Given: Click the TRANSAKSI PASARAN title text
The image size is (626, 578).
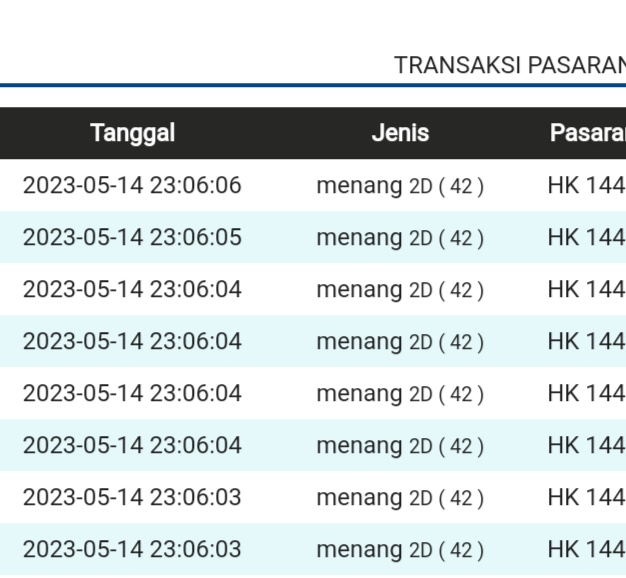Looking at the screenshot, I should click(509, 65).
